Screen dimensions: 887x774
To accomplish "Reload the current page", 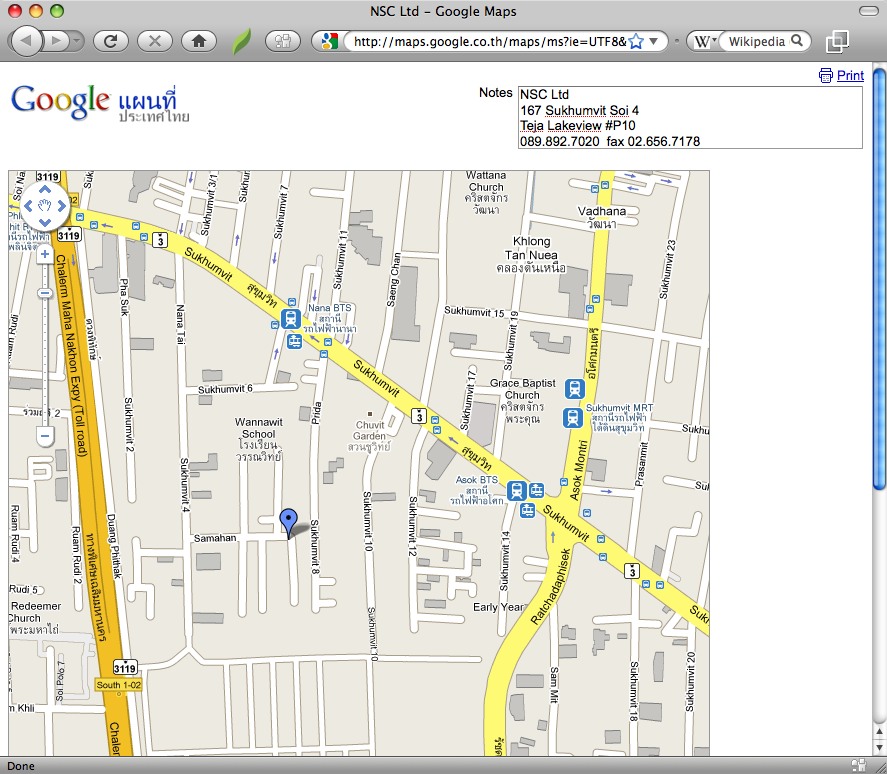I will coord(110,41).
